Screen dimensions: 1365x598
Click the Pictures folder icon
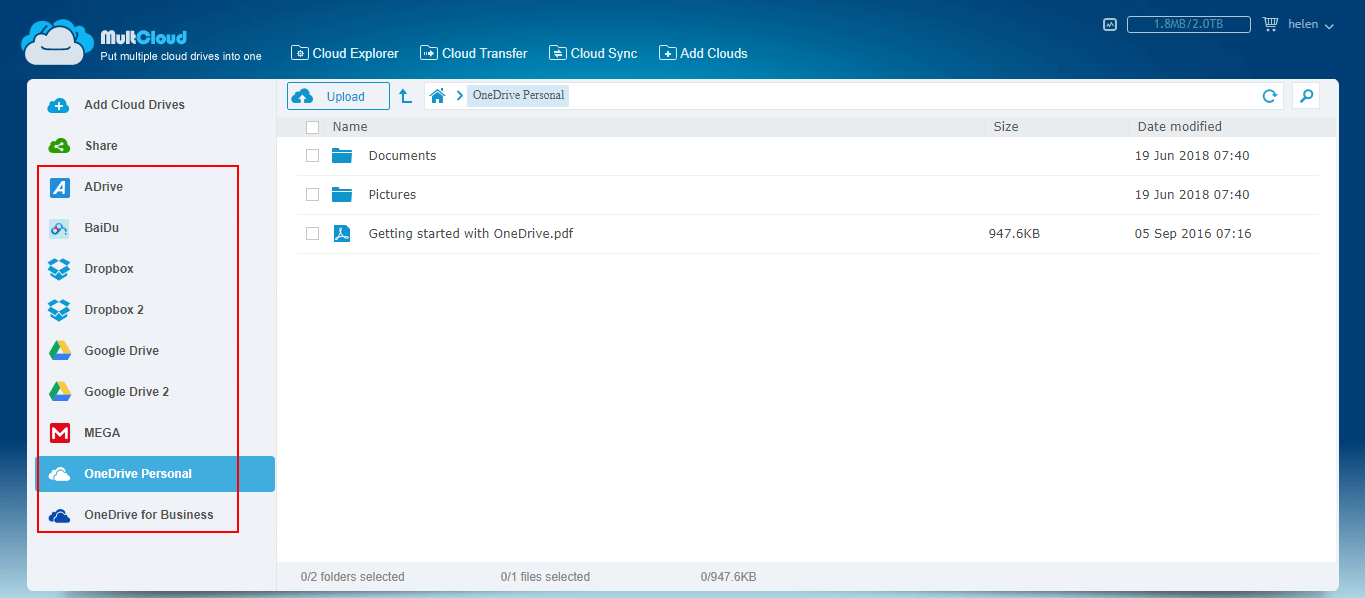click(x=342, y=194)
